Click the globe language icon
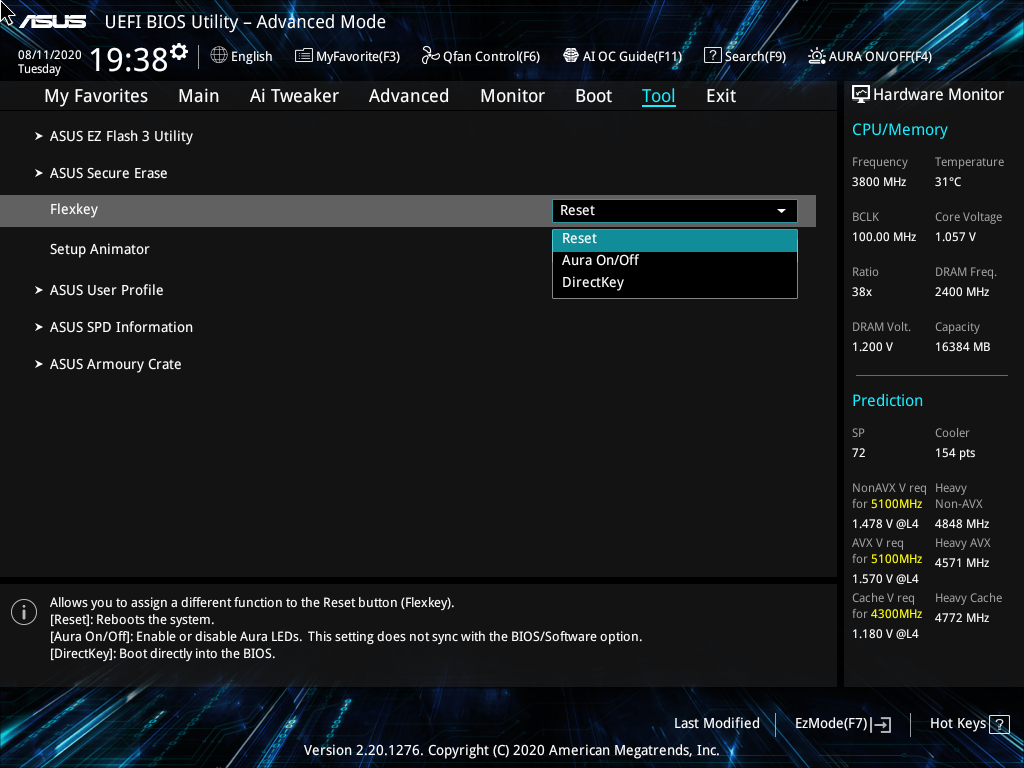1024x768 pixels. pyautogui.click(x=219, y=56)
